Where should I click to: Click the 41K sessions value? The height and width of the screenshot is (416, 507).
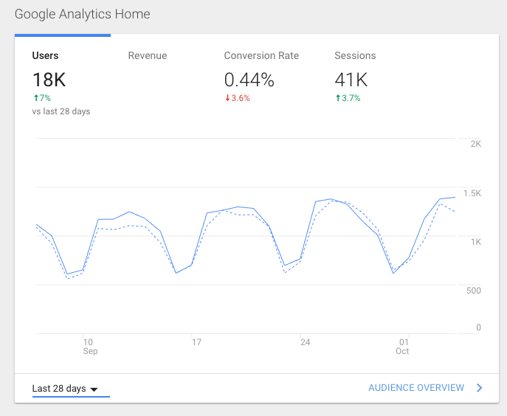[x=351, y=80]
